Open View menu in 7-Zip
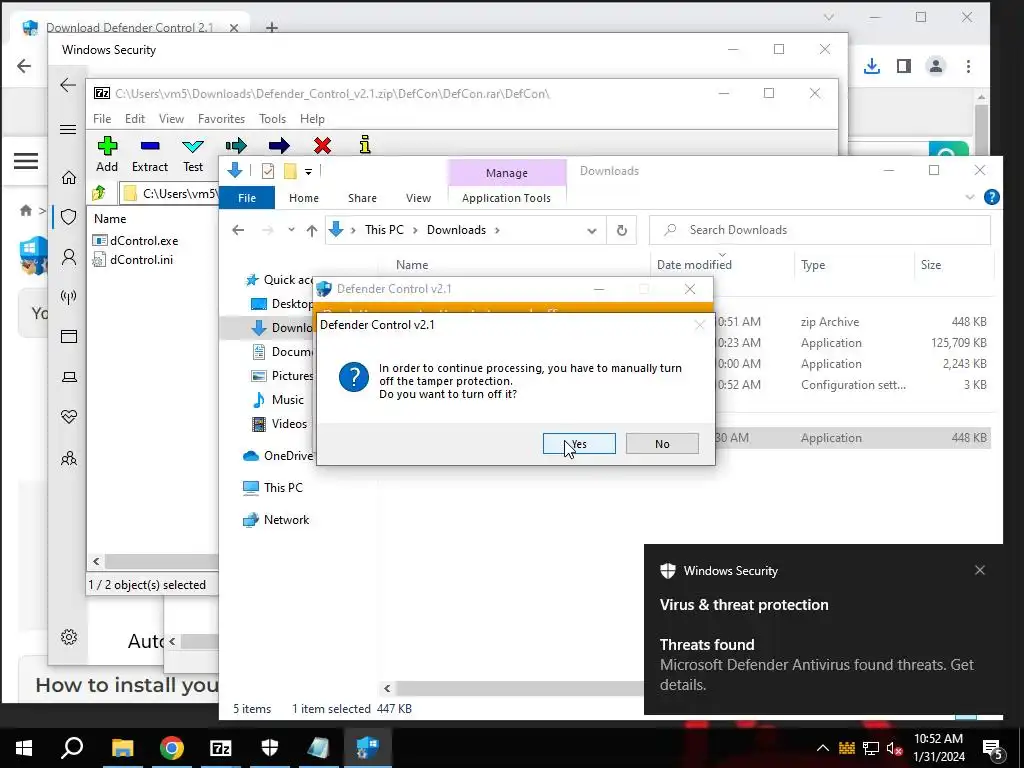 (x=171, y=119)
